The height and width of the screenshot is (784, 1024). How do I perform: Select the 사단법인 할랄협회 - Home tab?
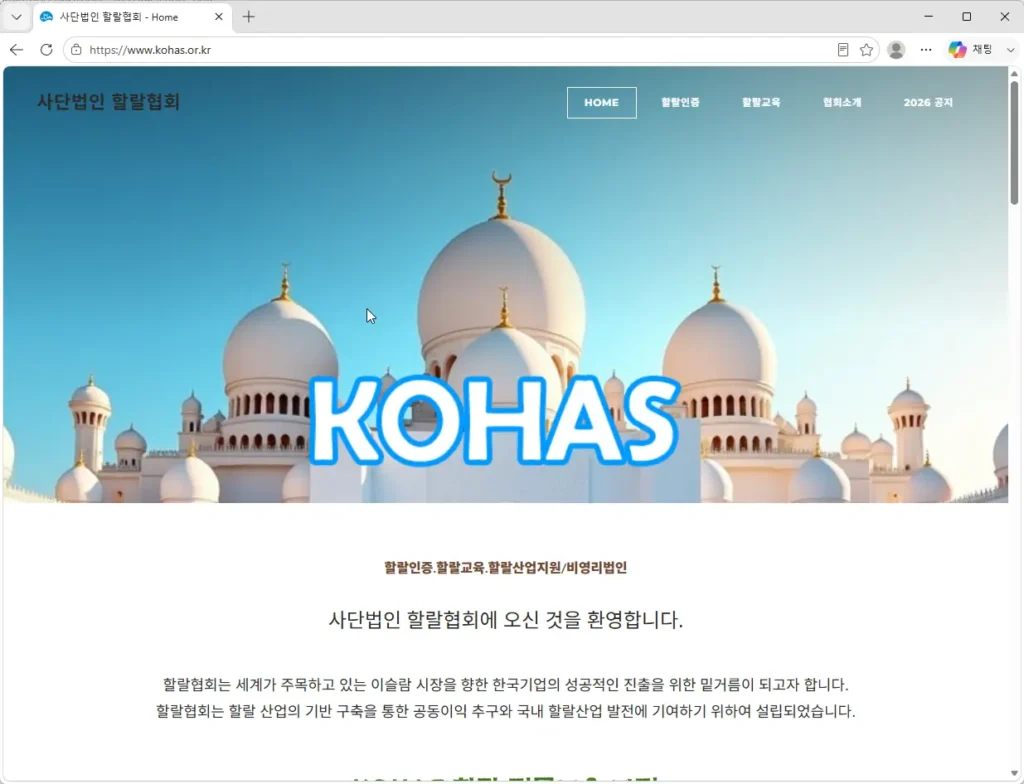click(x=131, y=17)
